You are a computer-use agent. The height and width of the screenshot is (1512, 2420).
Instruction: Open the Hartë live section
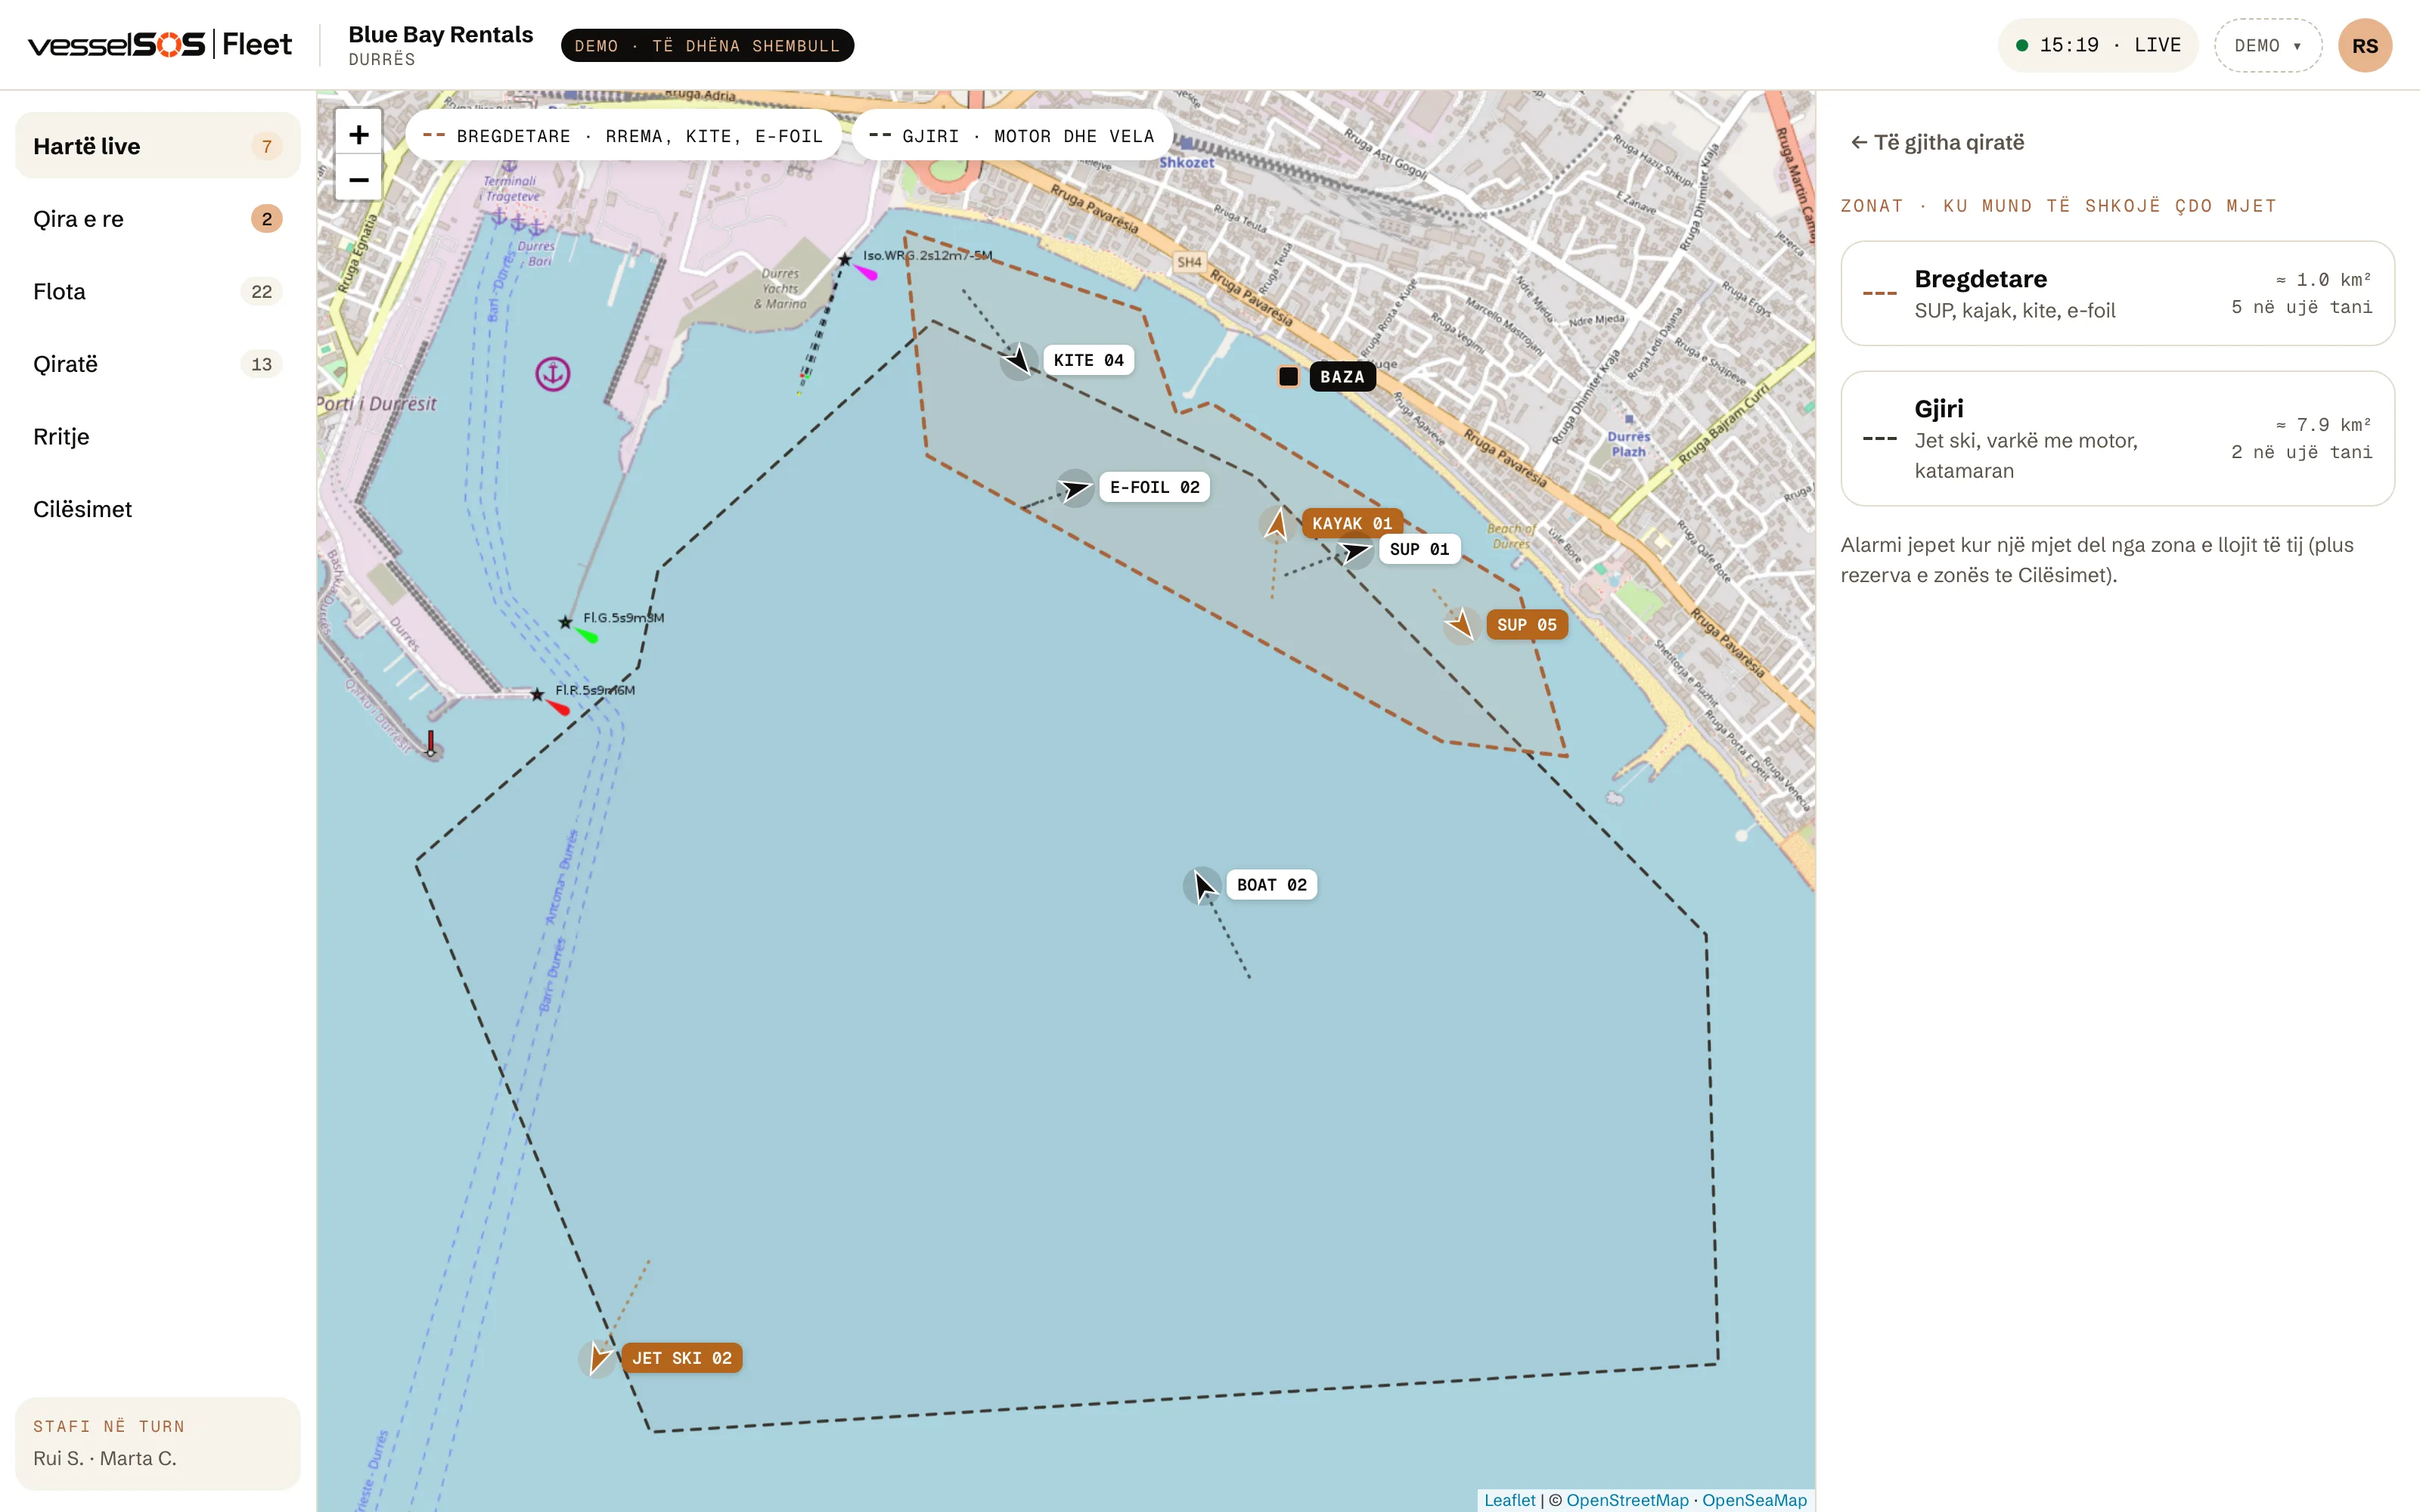click(x=158, y=146)
